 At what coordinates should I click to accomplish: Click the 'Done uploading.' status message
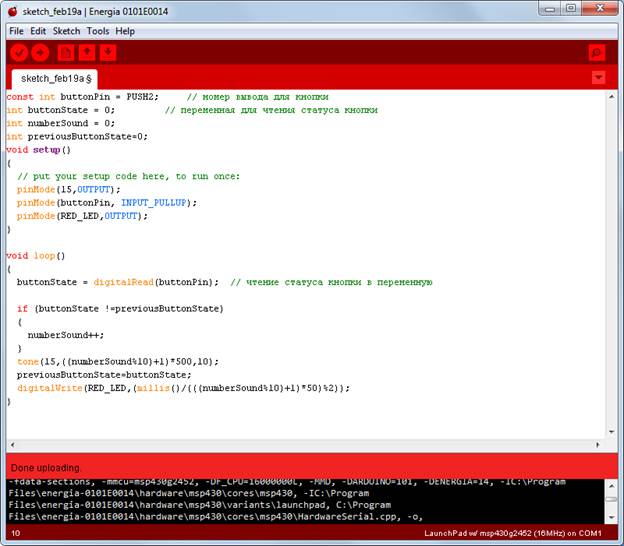pos(45,468)
